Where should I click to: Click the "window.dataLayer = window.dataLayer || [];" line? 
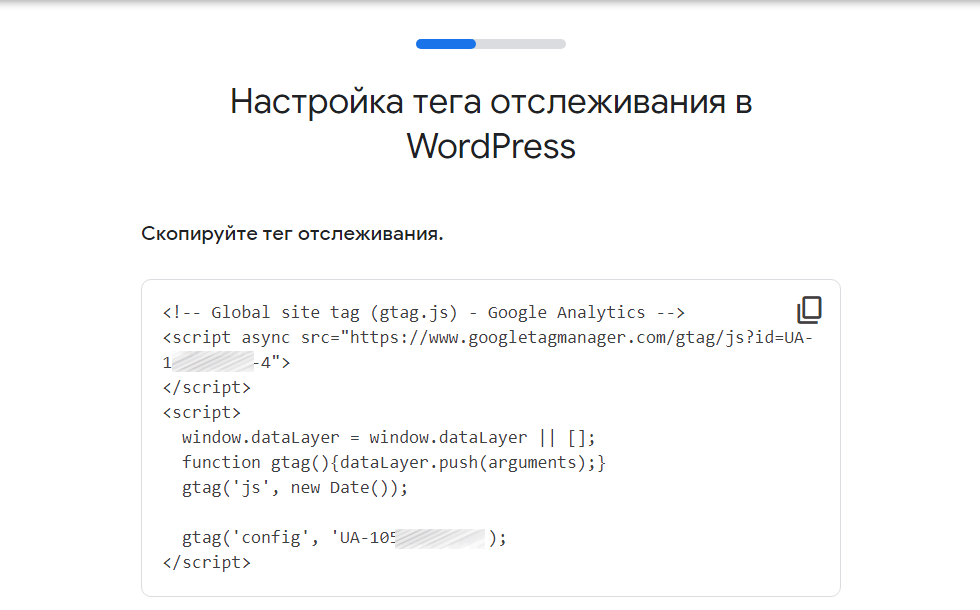click(x=388, y=438)
